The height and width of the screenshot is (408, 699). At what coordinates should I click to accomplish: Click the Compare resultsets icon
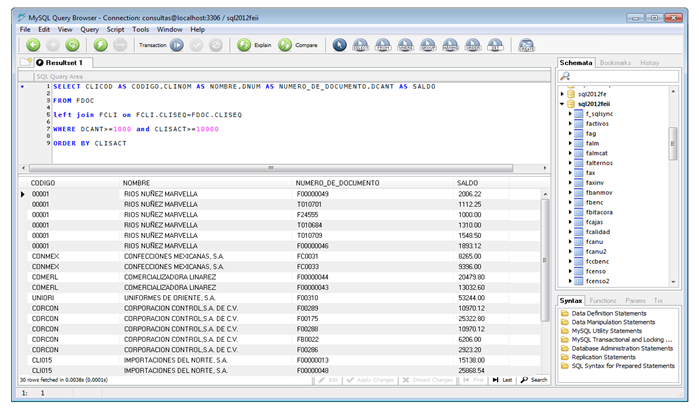(285, 45)
